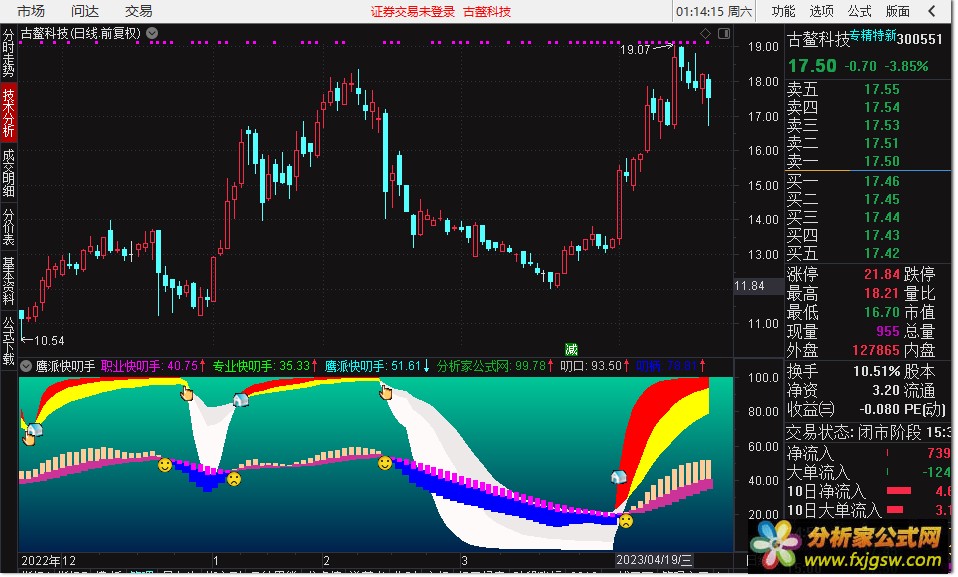
Task: Click the 最低 16.70 value
Action: (882, 312)
